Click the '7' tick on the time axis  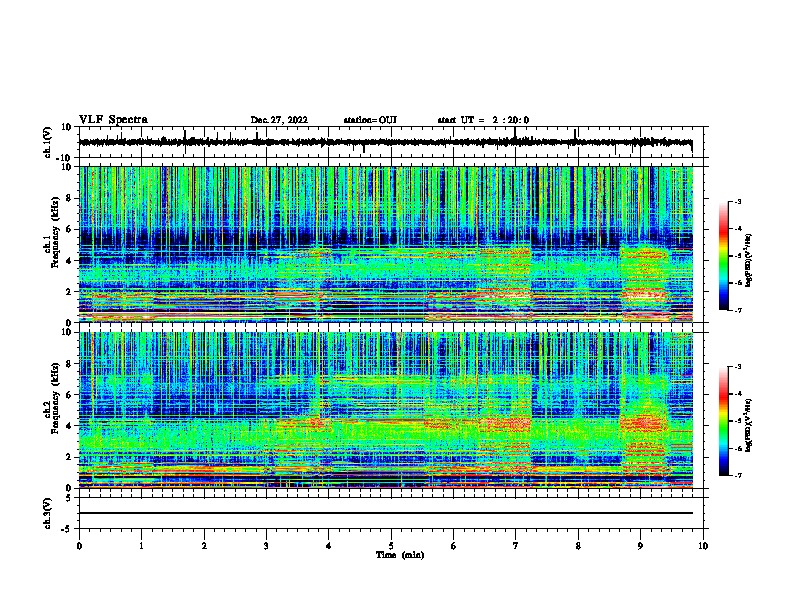coord(516,546)
